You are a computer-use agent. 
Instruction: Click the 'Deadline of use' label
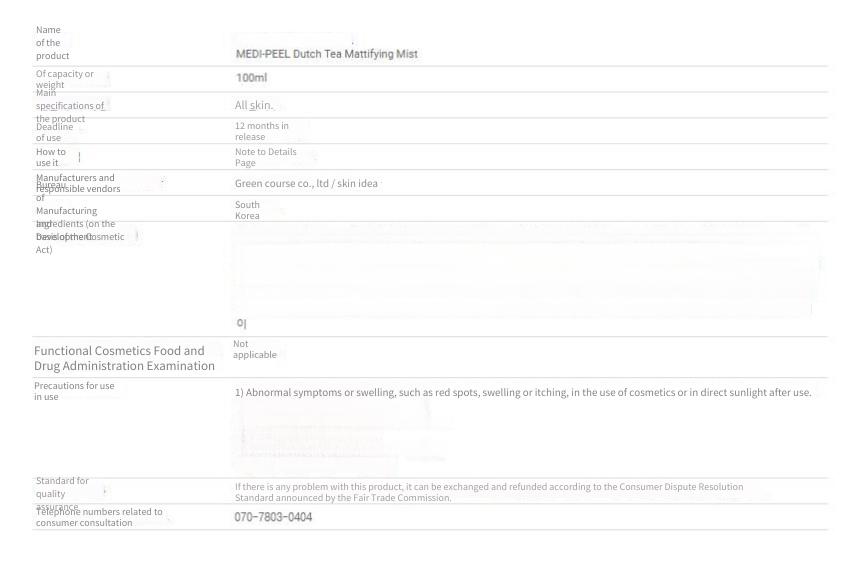(x=54, y=132)
